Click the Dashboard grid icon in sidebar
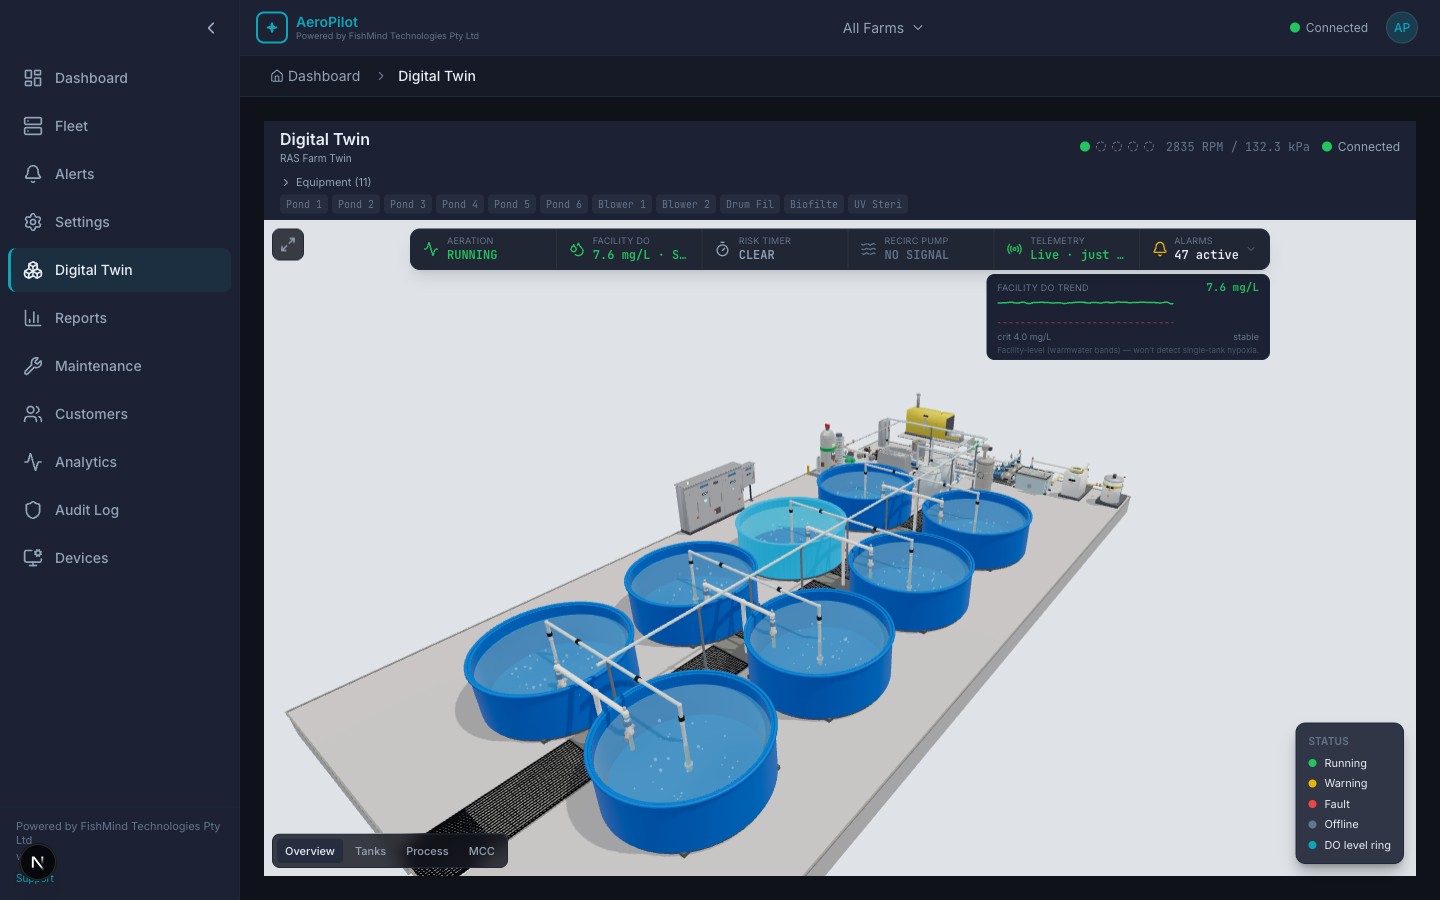 (33, 78)
